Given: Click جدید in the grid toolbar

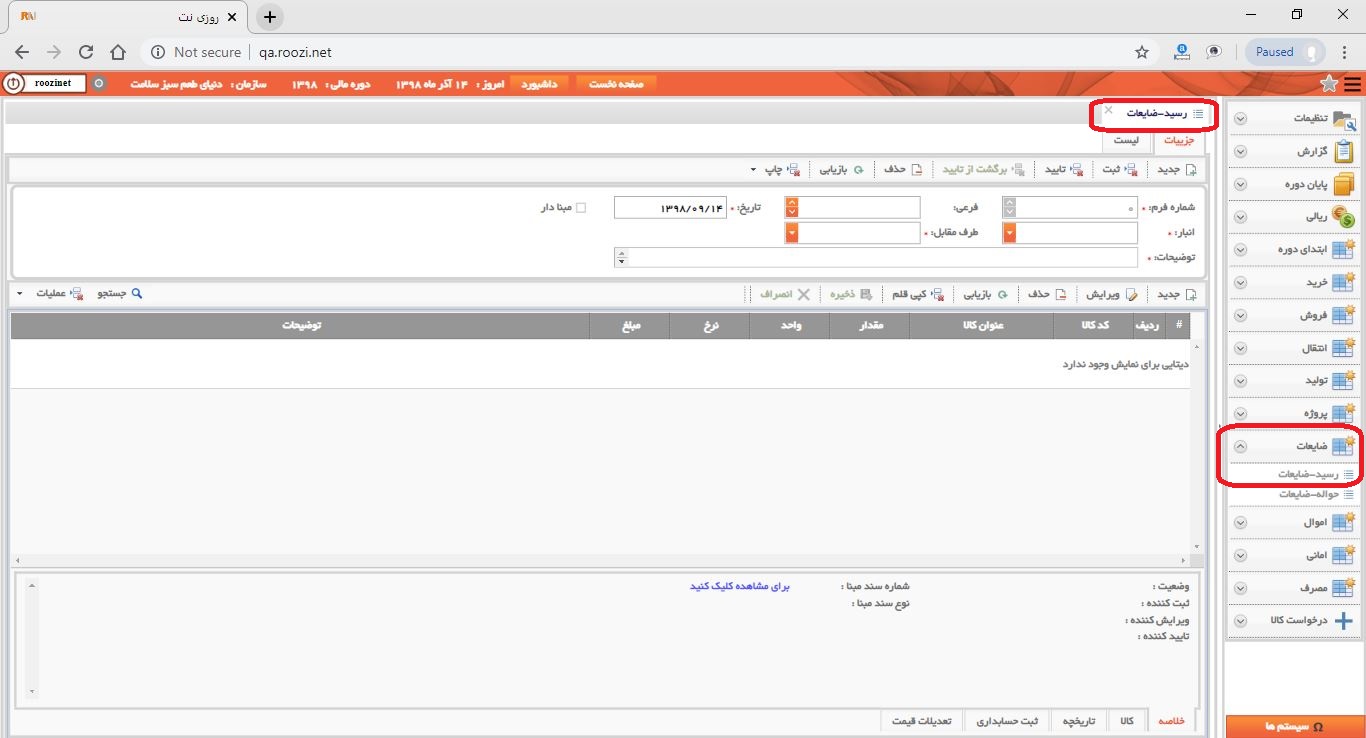Looking at the screenshot, I should coord(1176,294).
